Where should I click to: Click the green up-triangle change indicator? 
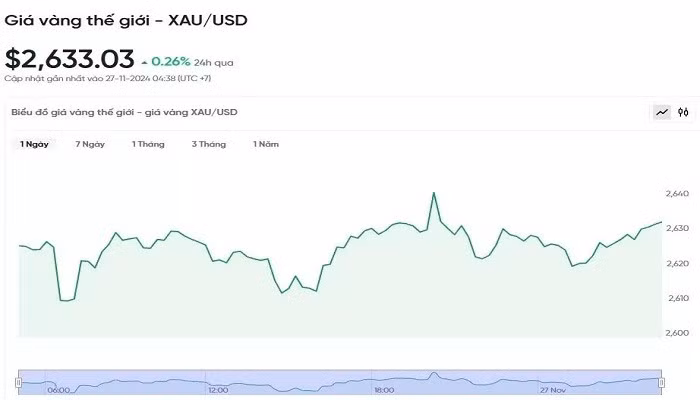[x=145, y=62]
